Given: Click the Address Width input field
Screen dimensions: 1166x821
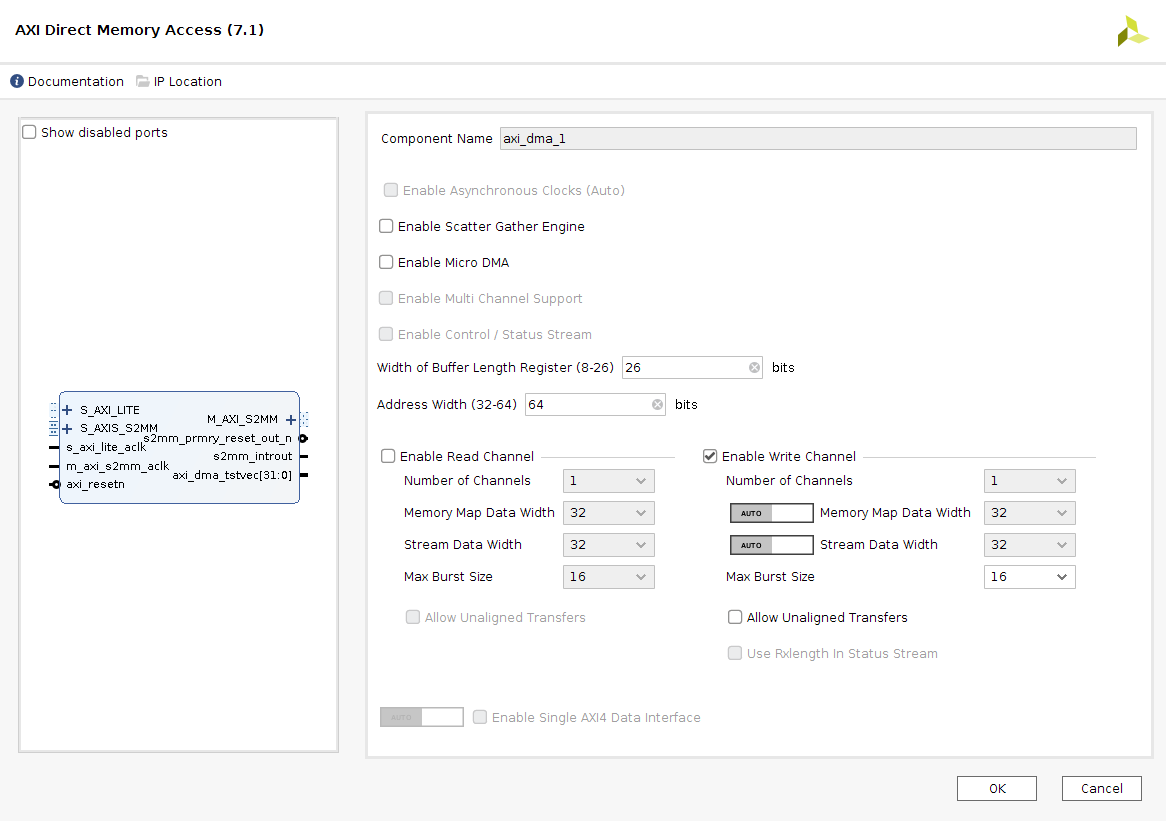Looking at the screenshot, I should tap(587, 405).
